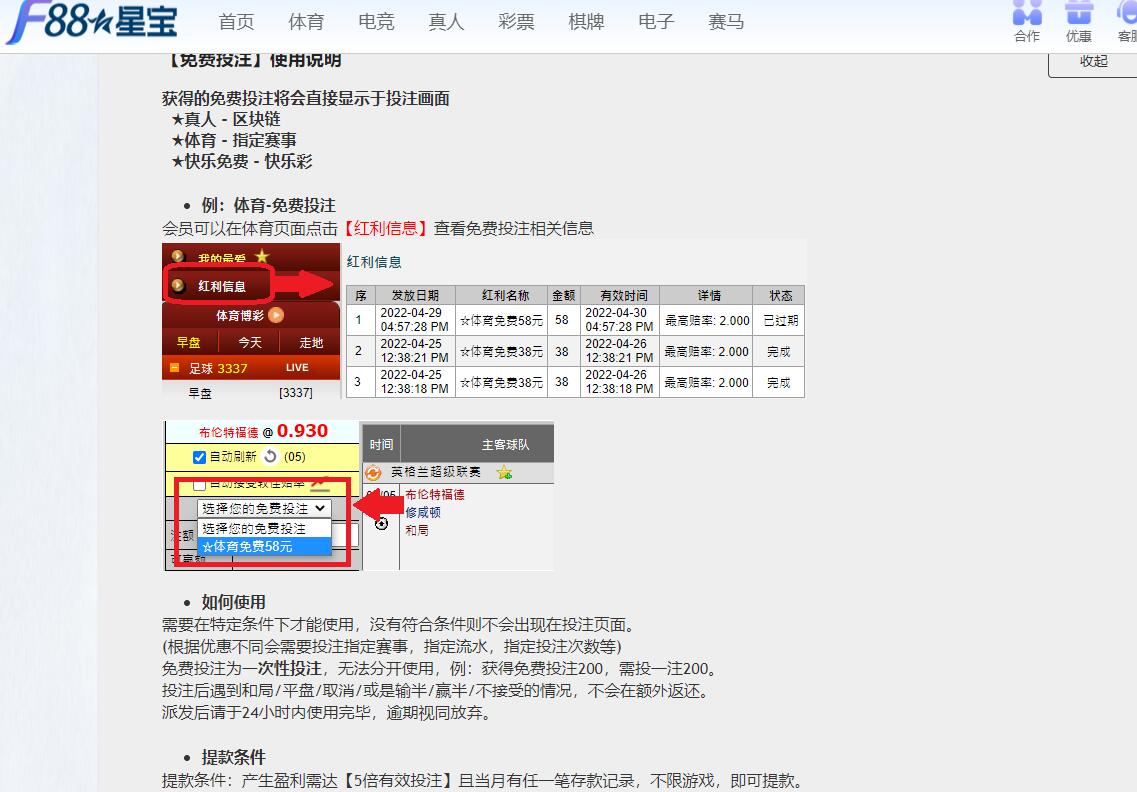1137x792 pixels.
Task: Click the 2022-04-29 04:57:28 PM date cell
Action: [x=415, y=320]
